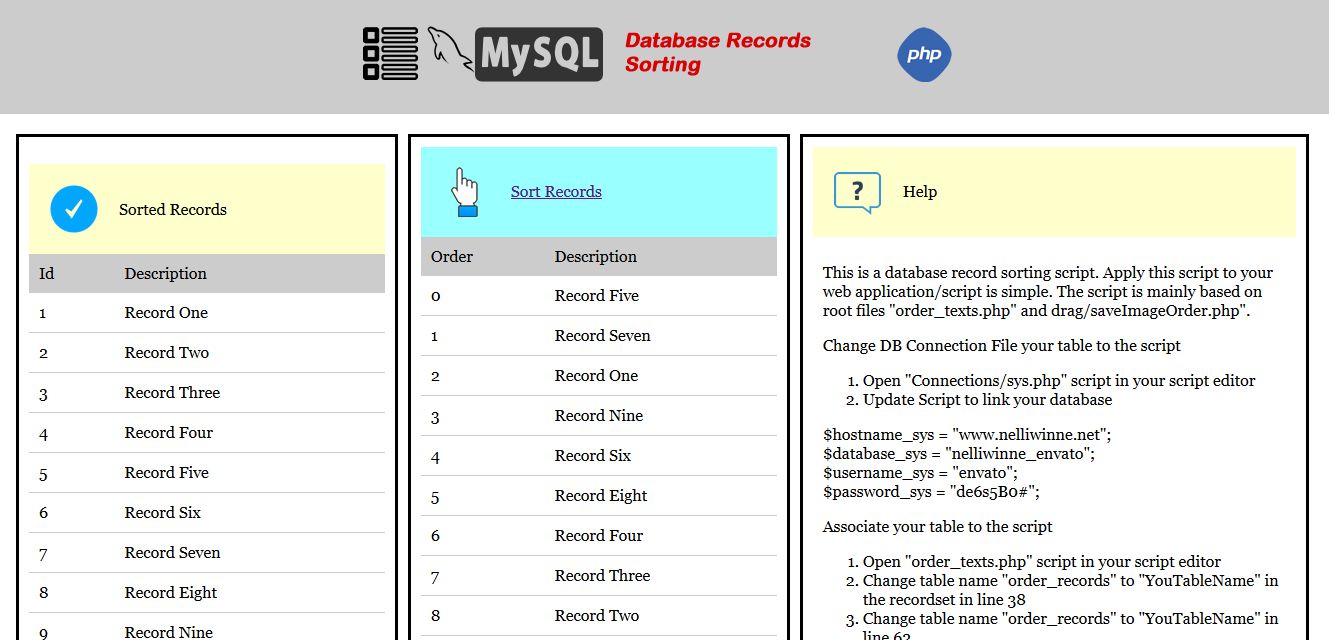Viewport: 1332px width, 640px height.
Task: Click the Database Records Sorting title
Action: [717, 53]
